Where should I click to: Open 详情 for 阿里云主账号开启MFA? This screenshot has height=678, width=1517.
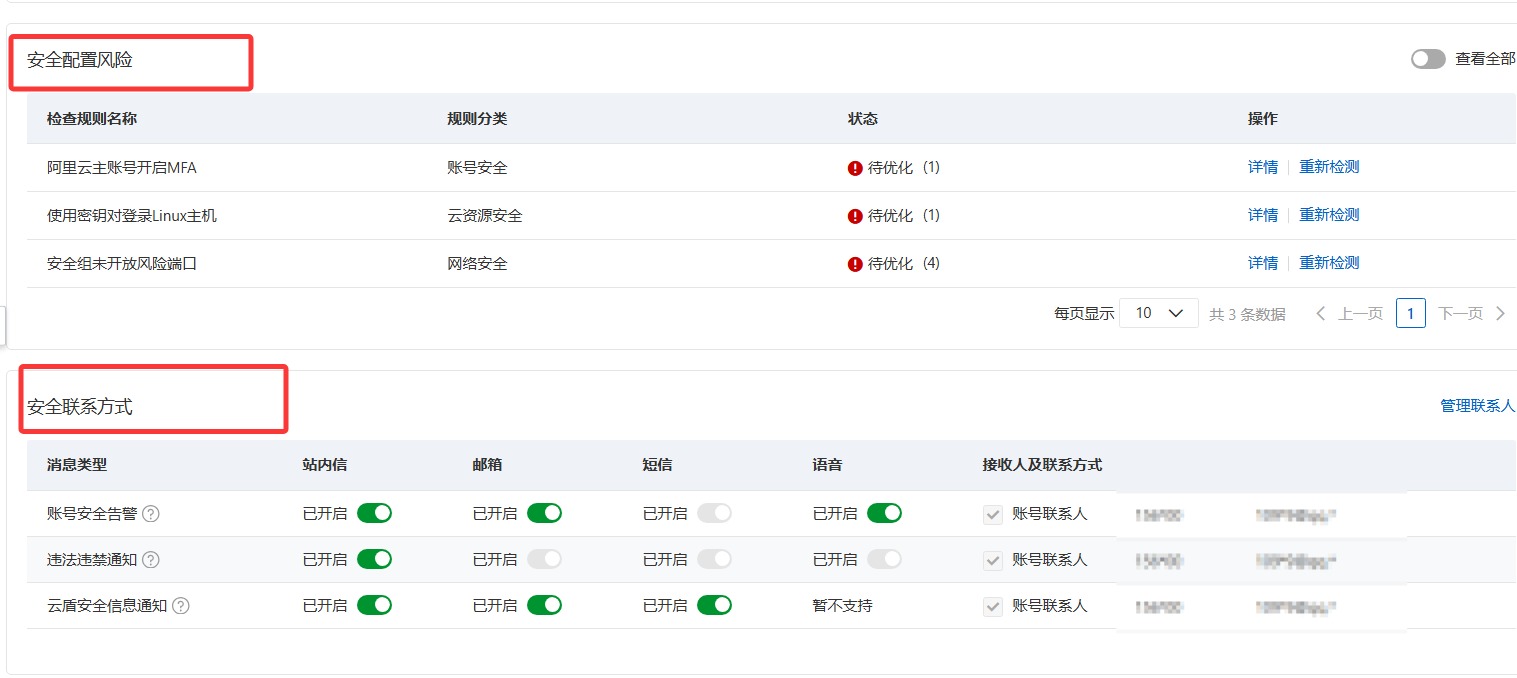click(1262, 167)
